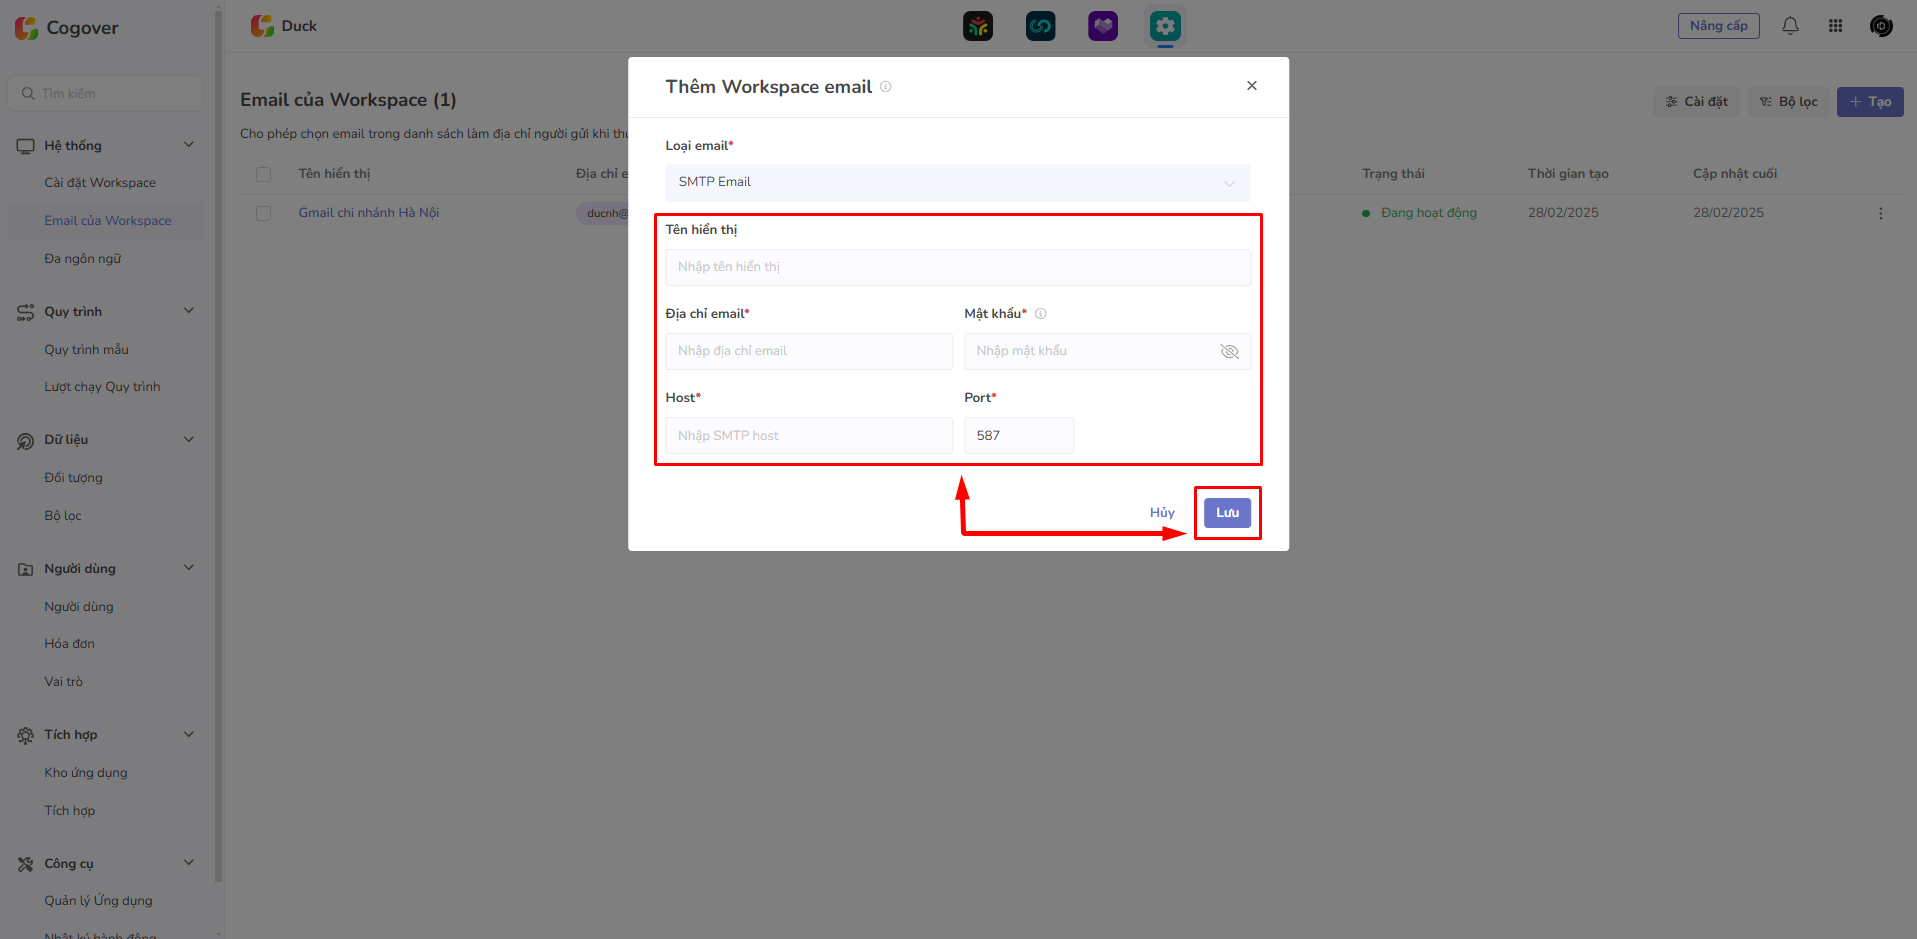Go to Cài đặt Workspace menu item
1917x939 pixels.
[100, 183]
